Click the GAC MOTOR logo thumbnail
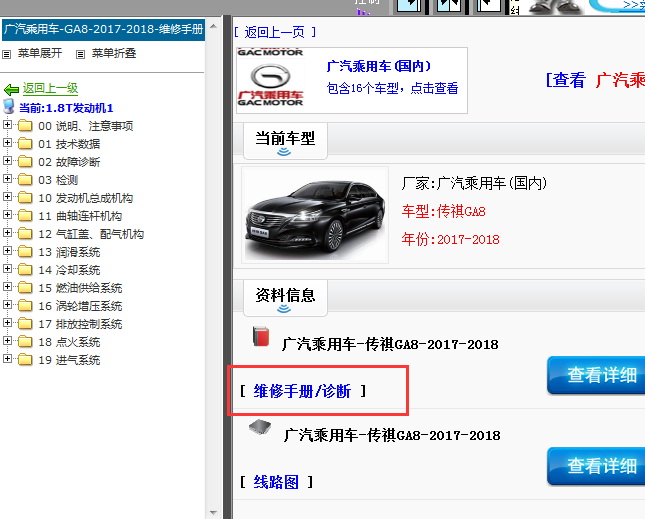Image resolution: width=645 pixels, height=519 pixels. coord(271,78)
